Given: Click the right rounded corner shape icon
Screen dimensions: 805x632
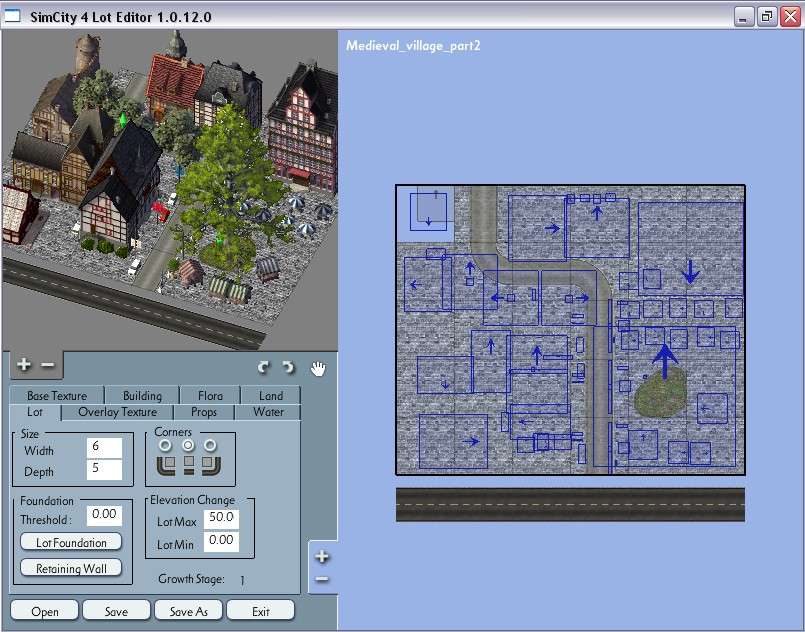Looking at the screenshot, I should point(211,466).
